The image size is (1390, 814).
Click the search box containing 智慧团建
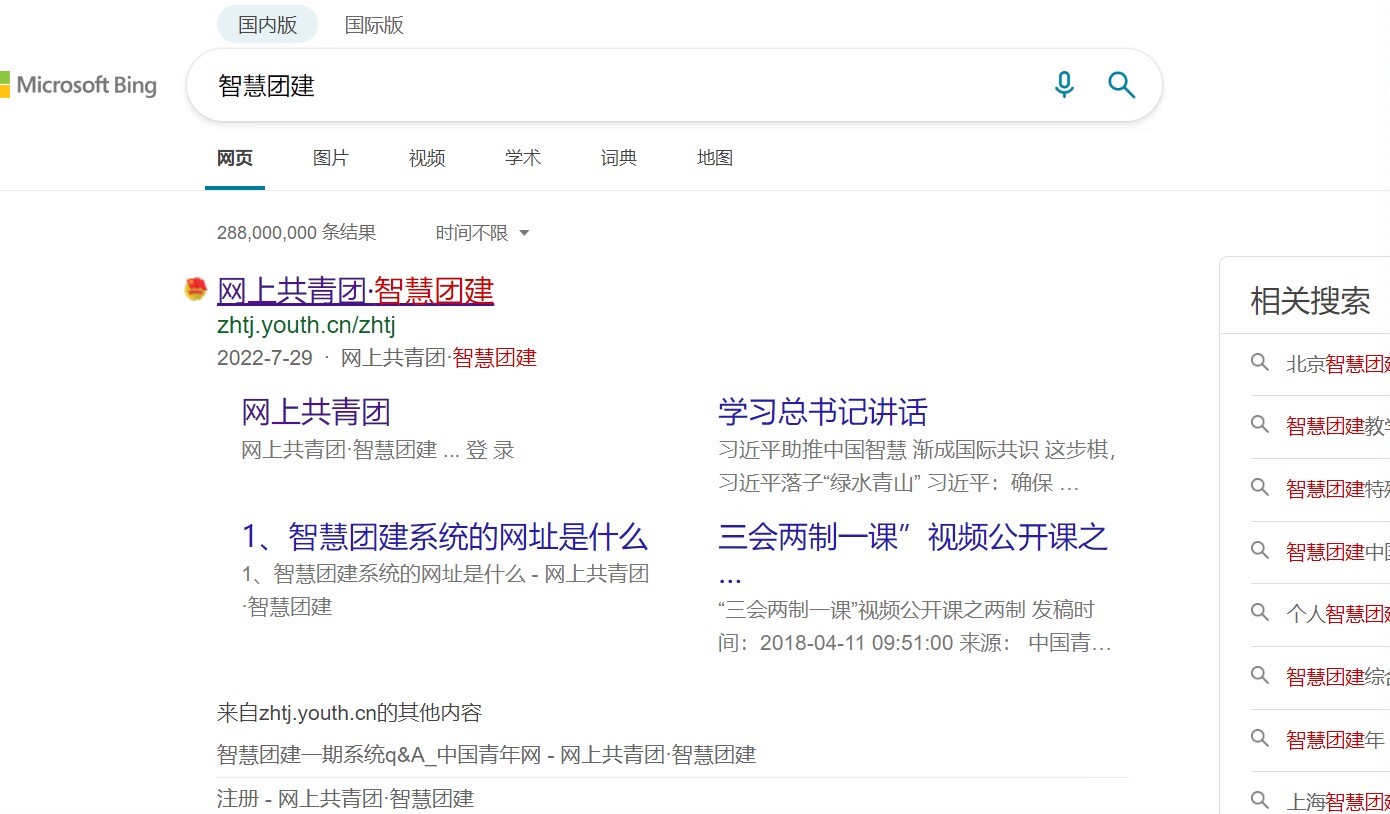(620, 86)
